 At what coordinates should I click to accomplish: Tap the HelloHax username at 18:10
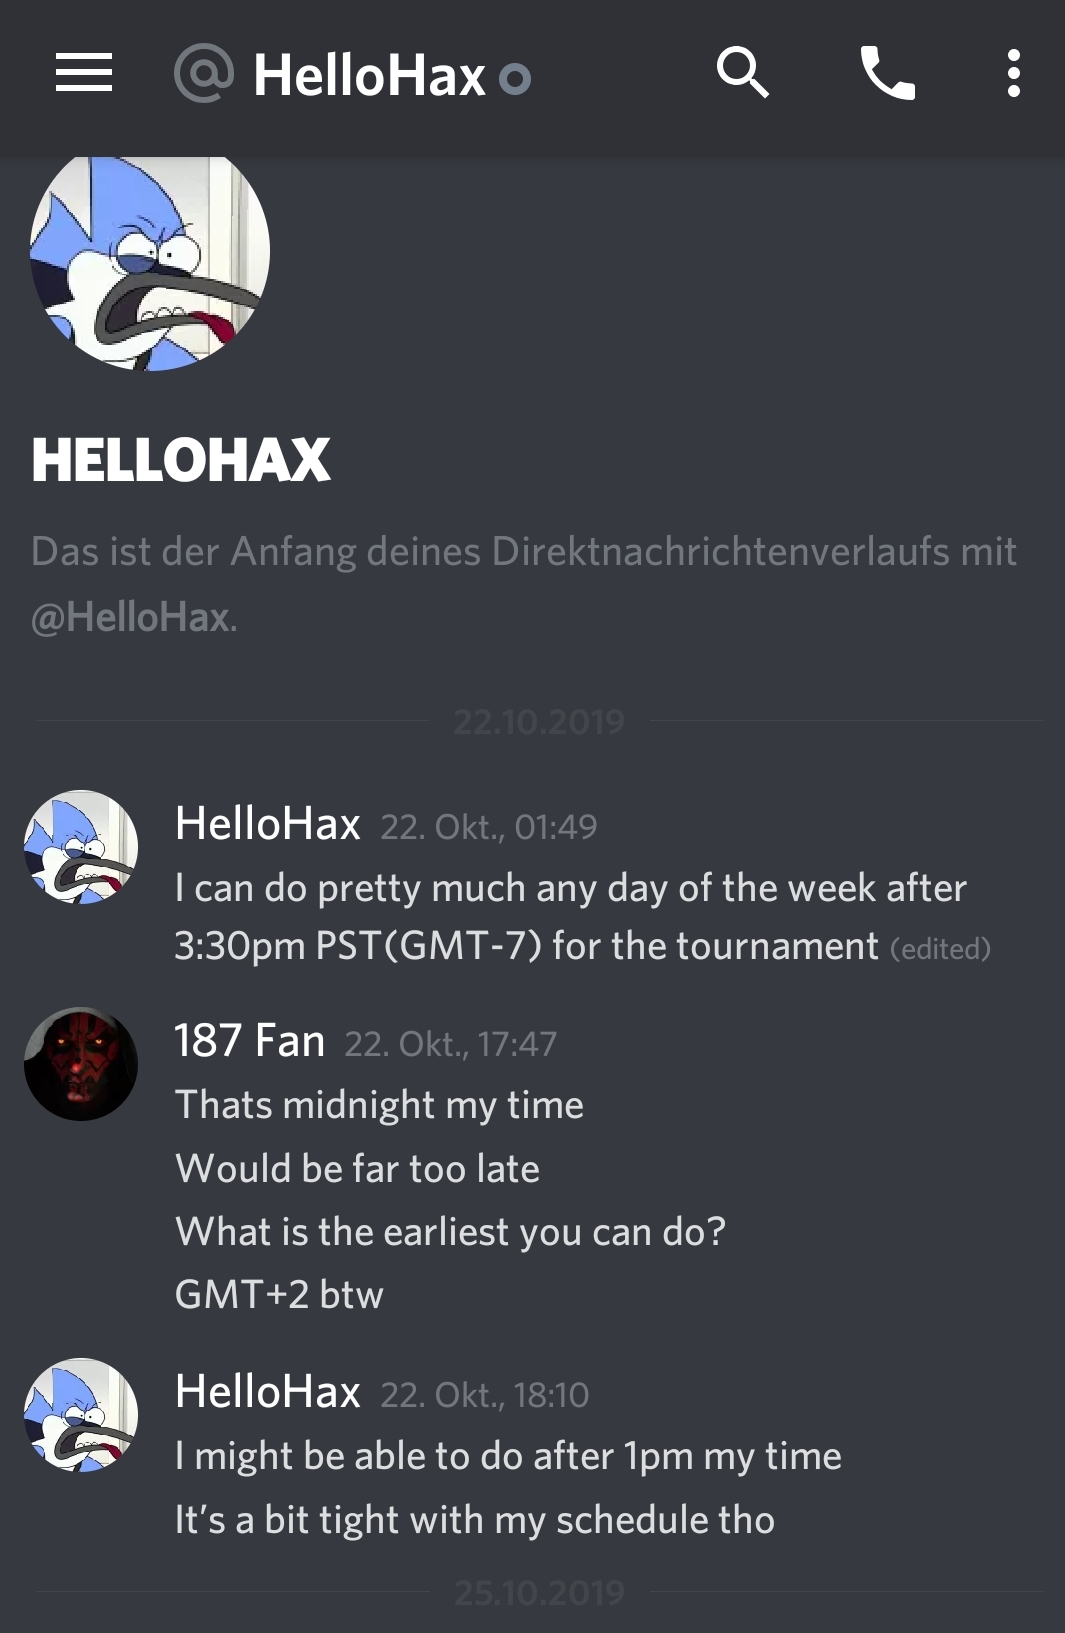(x=267, y=1392)
